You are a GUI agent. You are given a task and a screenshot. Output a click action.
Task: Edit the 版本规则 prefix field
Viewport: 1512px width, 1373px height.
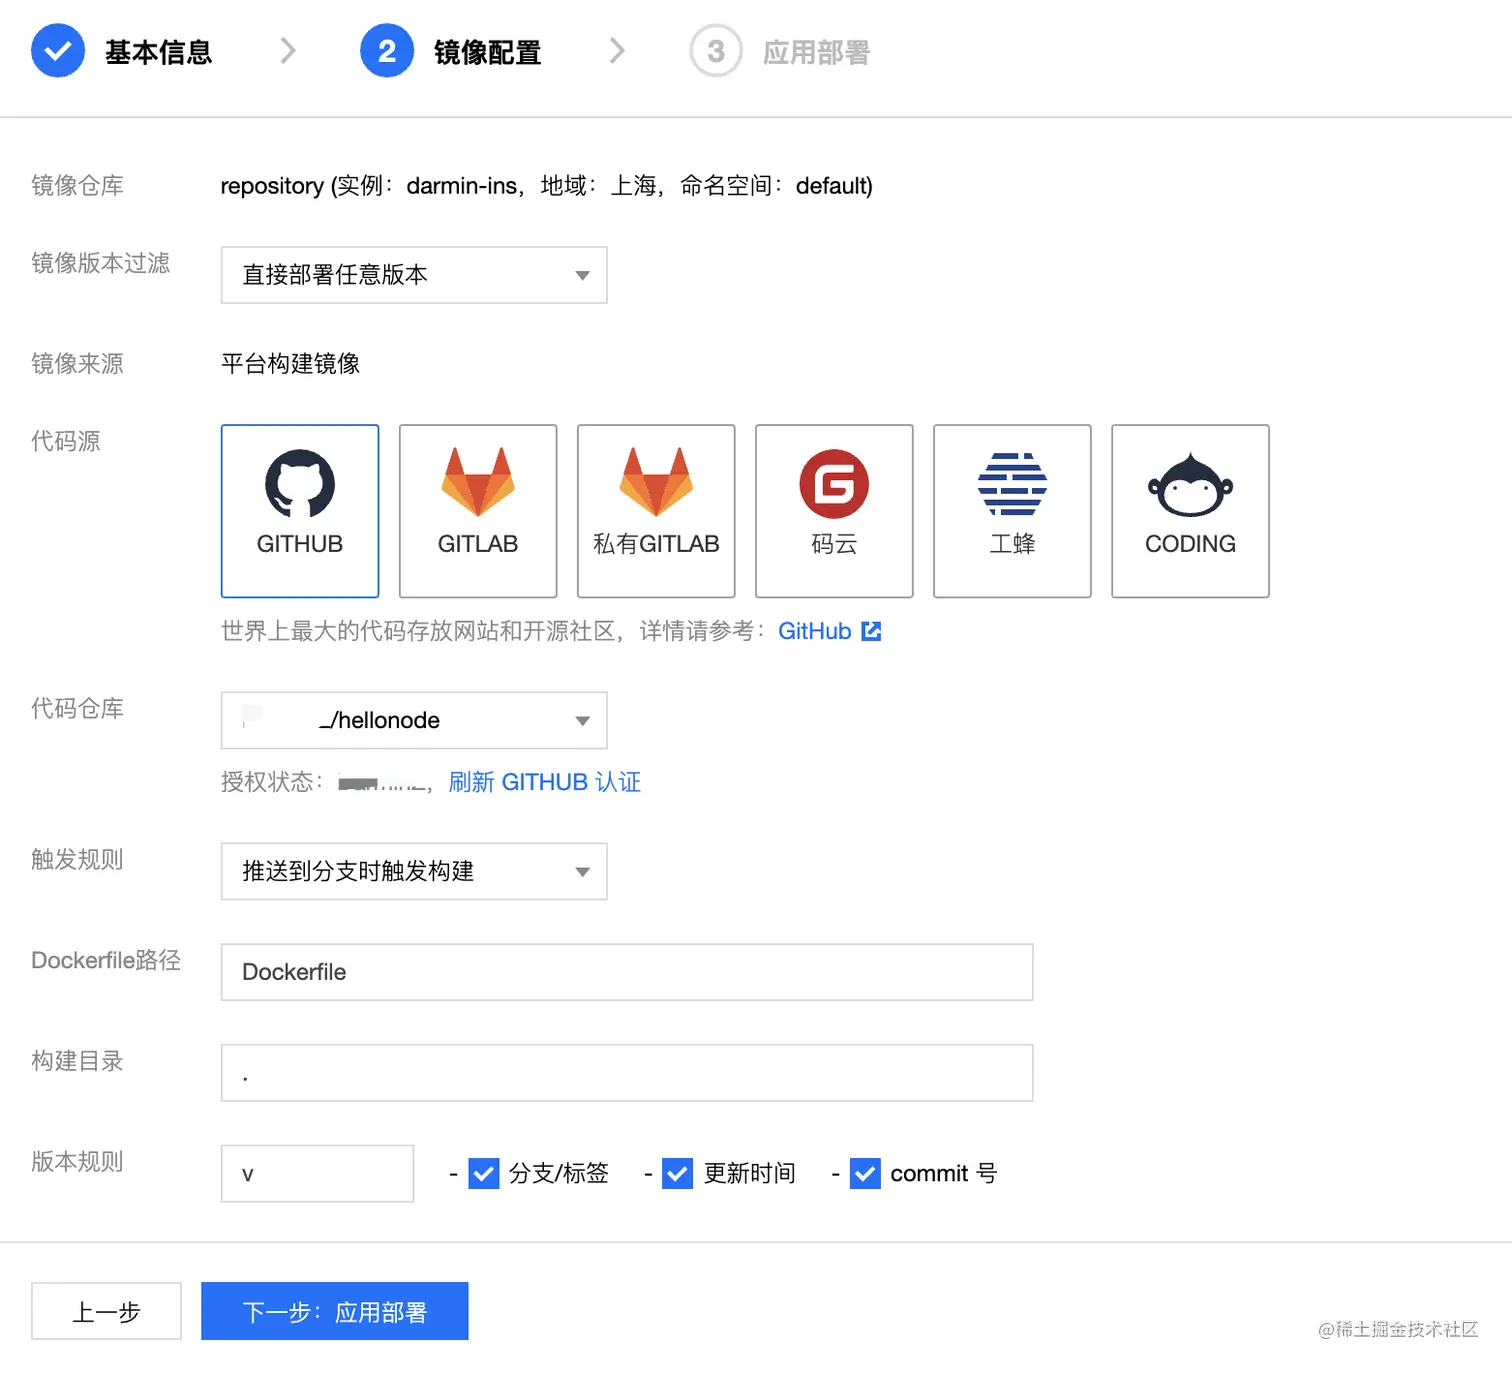click(317, 1173)
